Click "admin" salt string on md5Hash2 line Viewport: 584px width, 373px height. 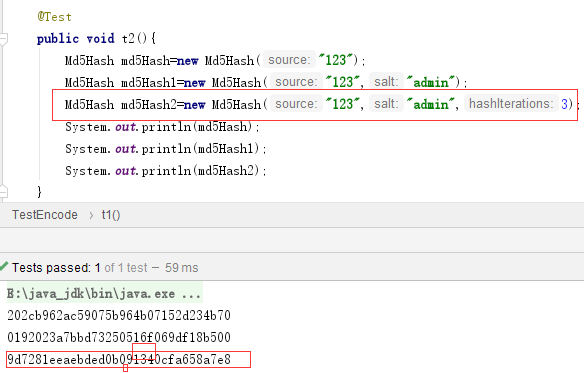pos(432,104)
